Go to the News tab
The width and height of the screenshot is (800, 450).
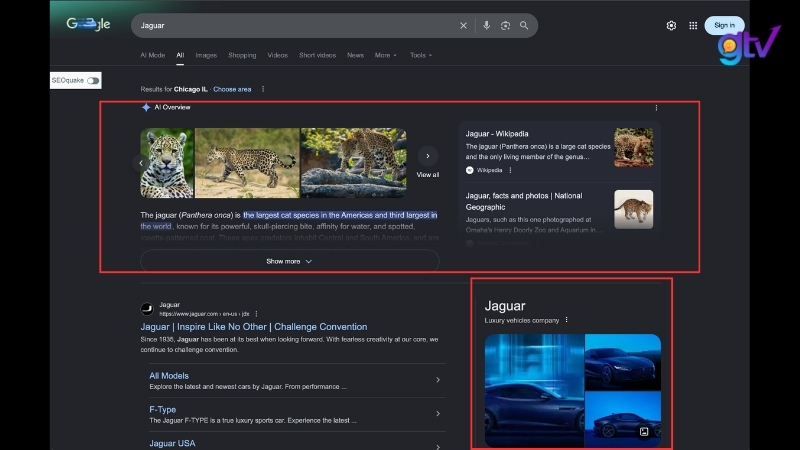(x=356, y=55)
